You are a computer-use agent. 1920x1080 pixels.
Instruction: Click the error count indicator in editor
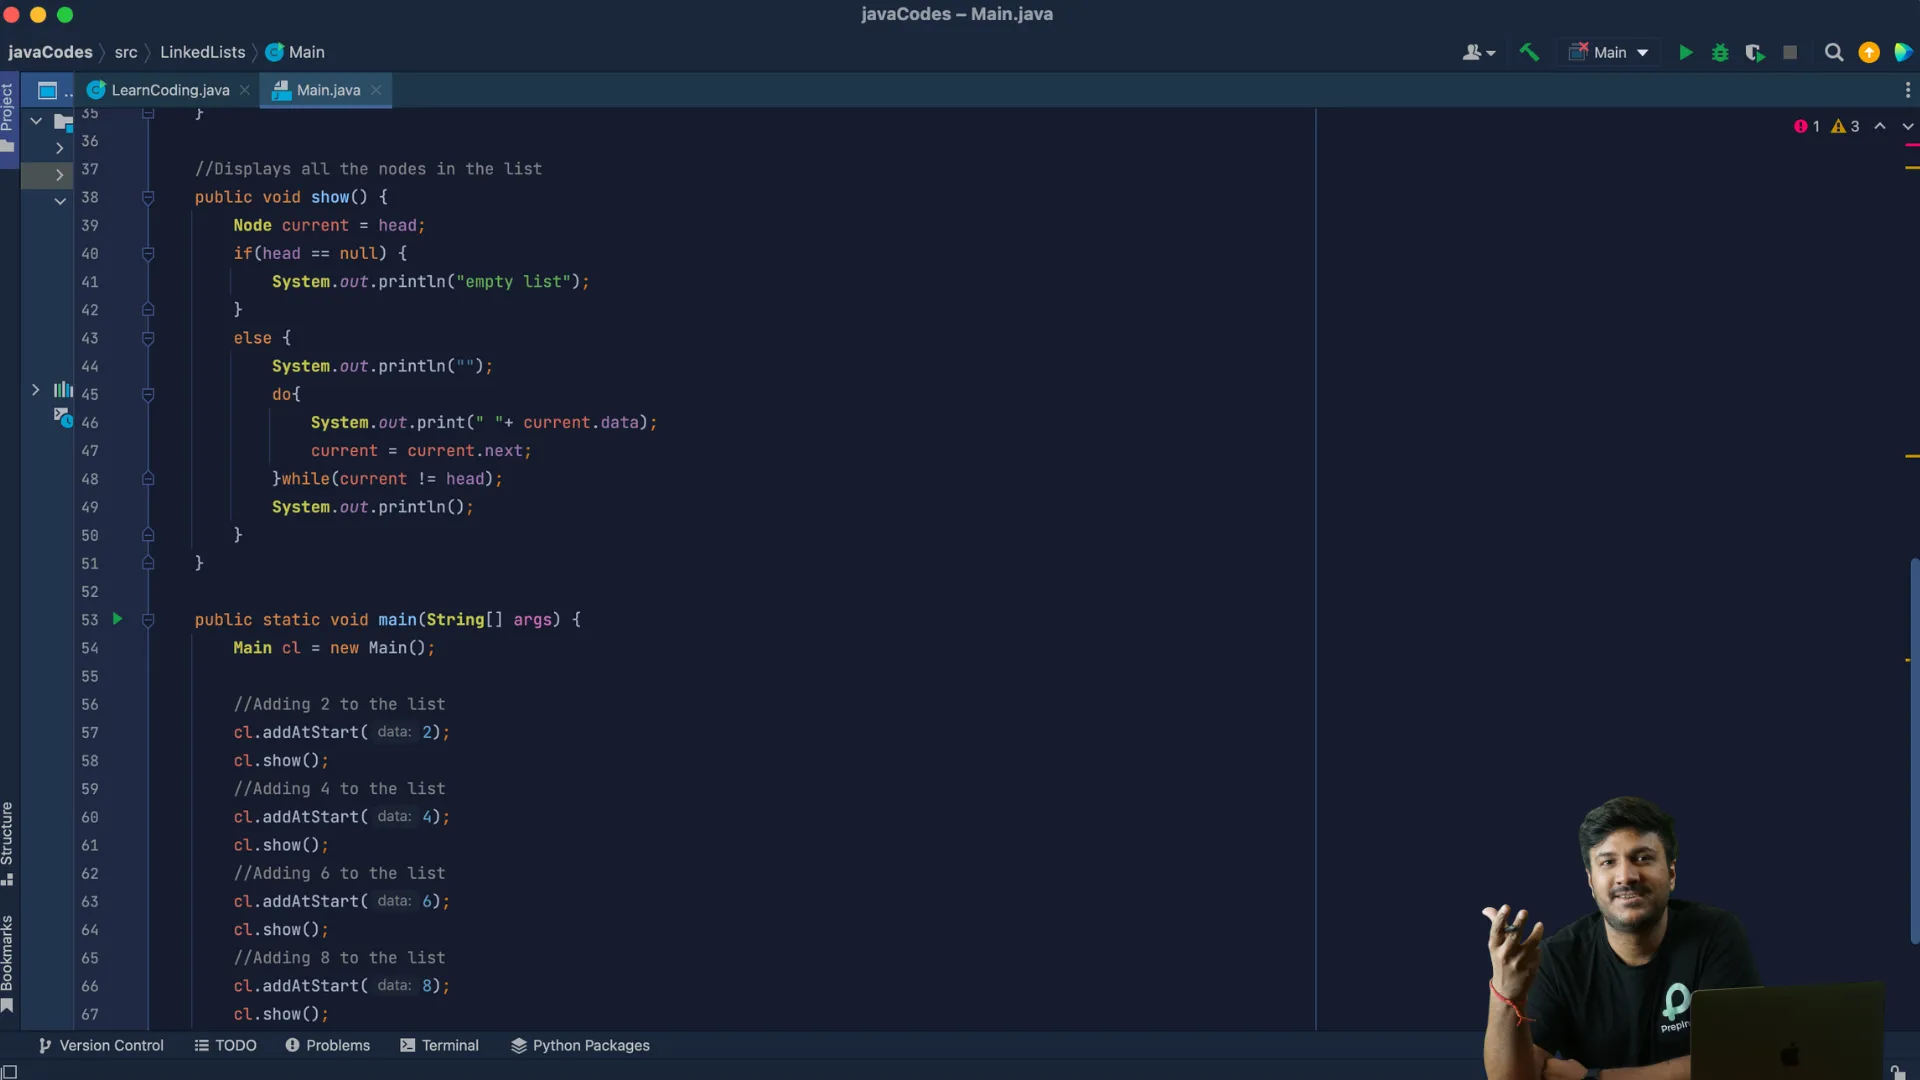click(1807, 126)
